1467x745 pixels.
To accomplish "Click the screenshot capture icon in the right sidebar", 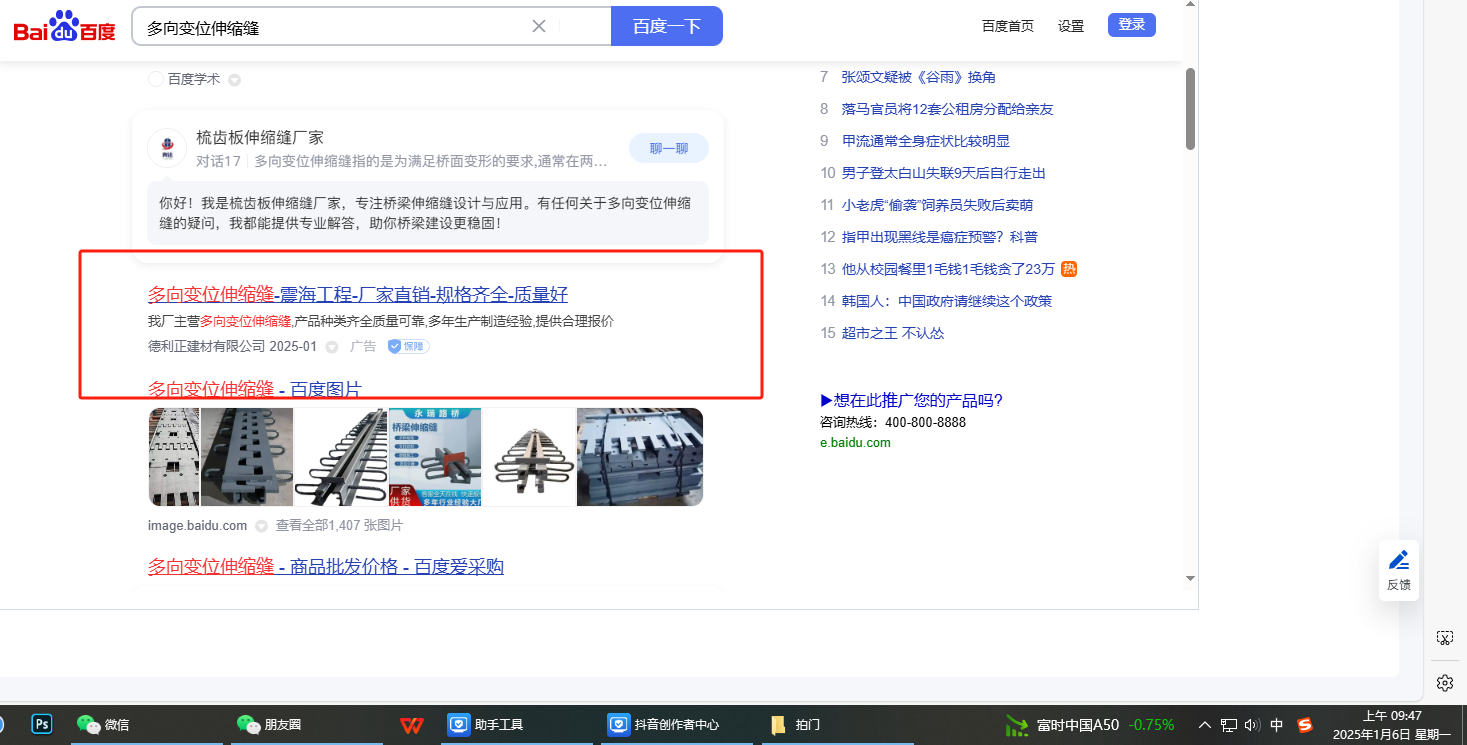I will click(x=1445, y=638).
